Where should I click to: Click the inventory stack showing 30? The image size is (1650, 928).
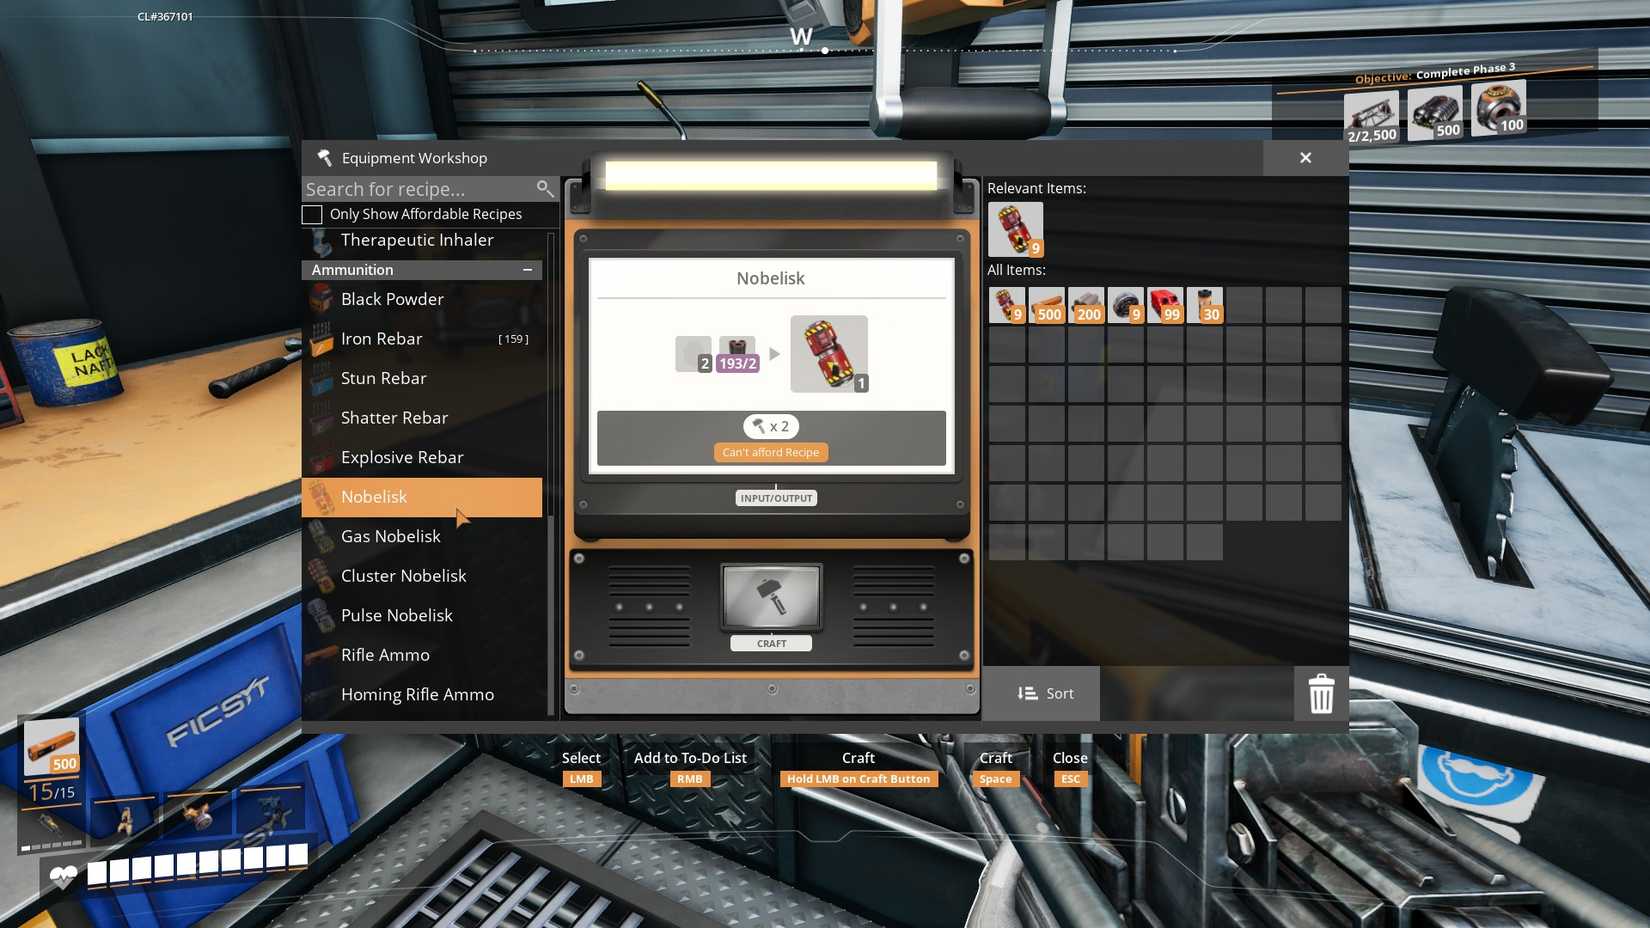point(1204,305)
